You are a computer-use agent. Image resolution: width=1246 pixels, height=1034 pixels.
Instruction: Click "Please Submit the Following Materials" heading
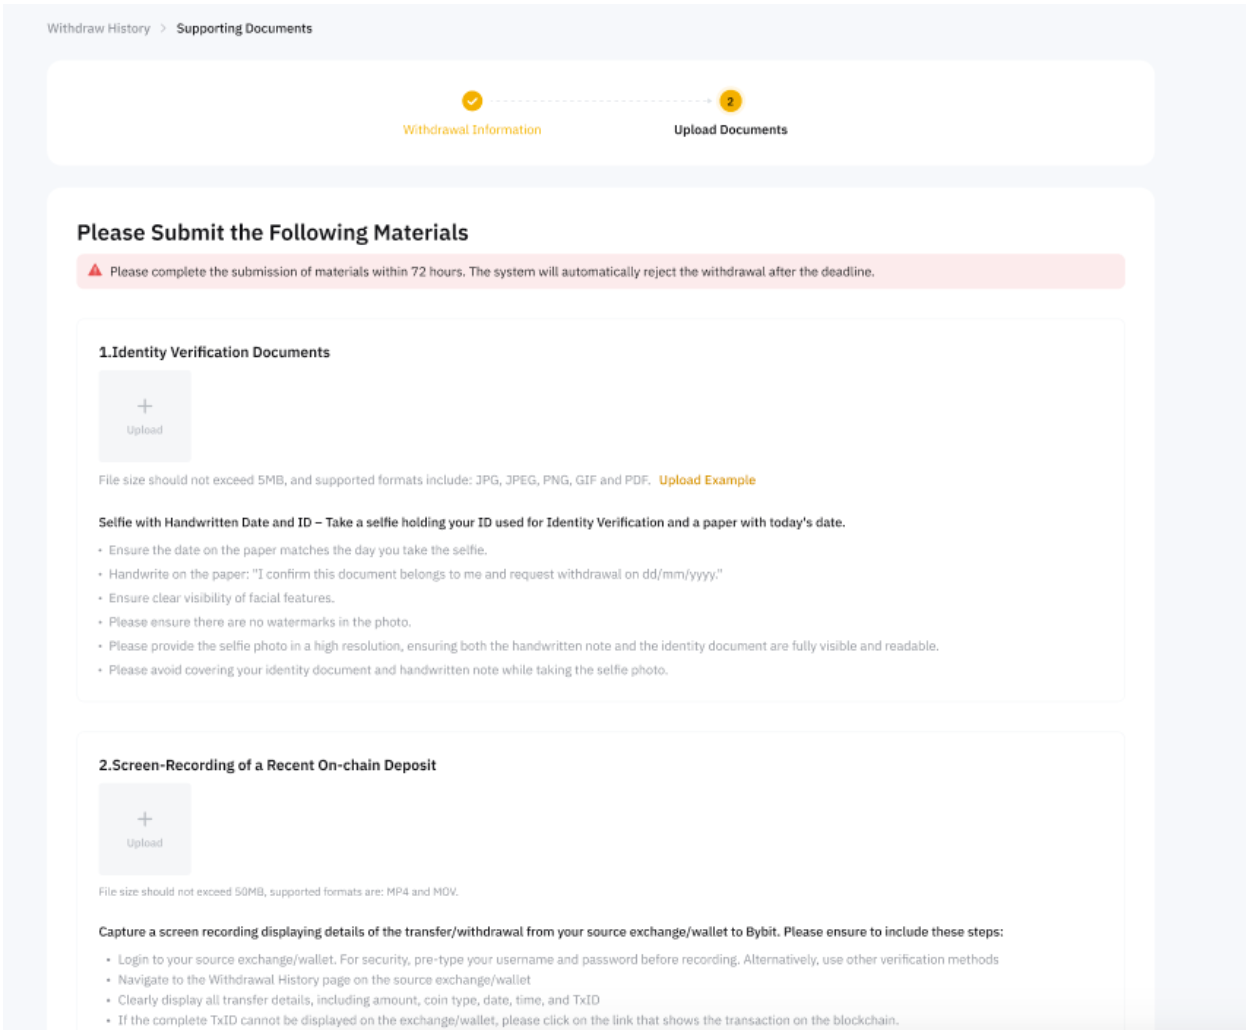pos(272,233)
